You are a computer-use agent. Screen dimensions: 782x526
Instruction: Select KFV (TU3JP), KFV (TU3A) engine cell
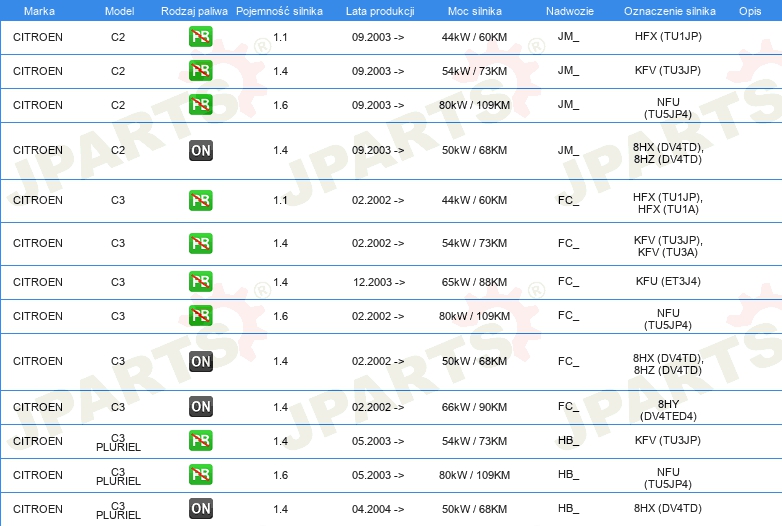668,246
